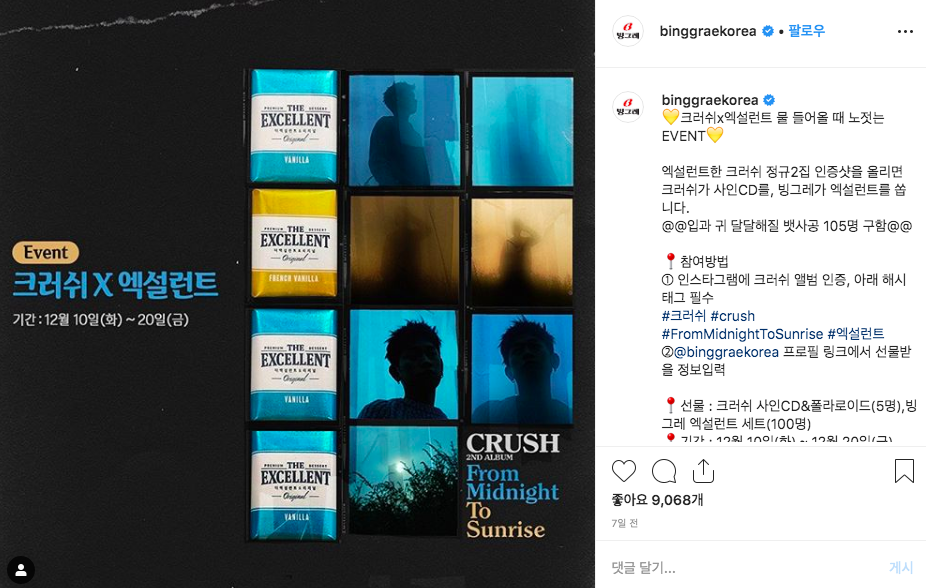The image size is (926, 588).
Task: Like the post with the heart icon
Action: (624, 471)
